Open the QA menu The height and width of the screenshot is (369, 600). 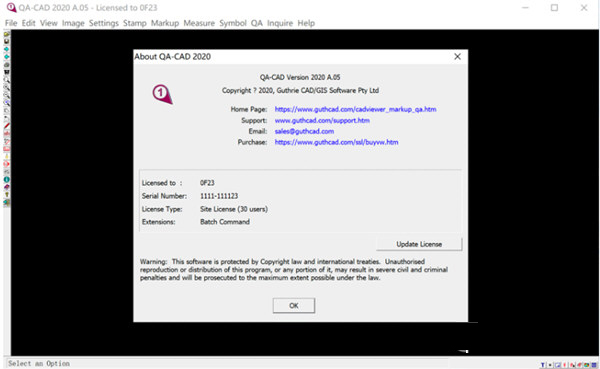click(257, 23)
